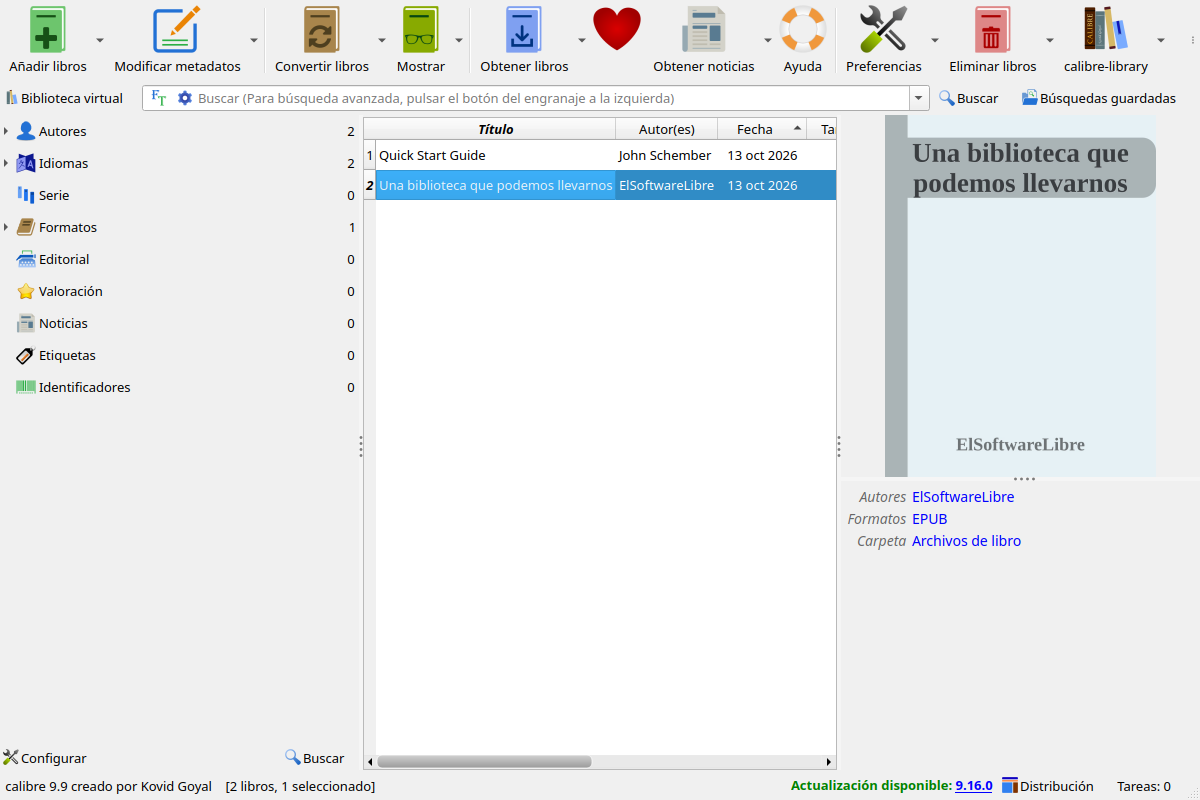
Task: Click the Fecha column header
Action: coord(762,129)
